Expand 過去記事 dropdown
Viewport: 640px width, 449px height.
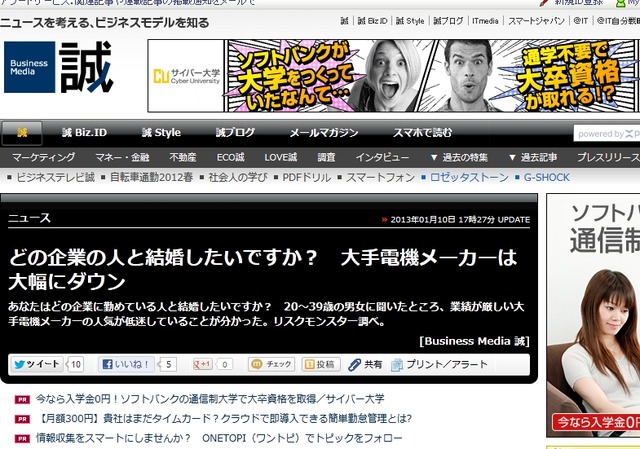coord(533,158)
